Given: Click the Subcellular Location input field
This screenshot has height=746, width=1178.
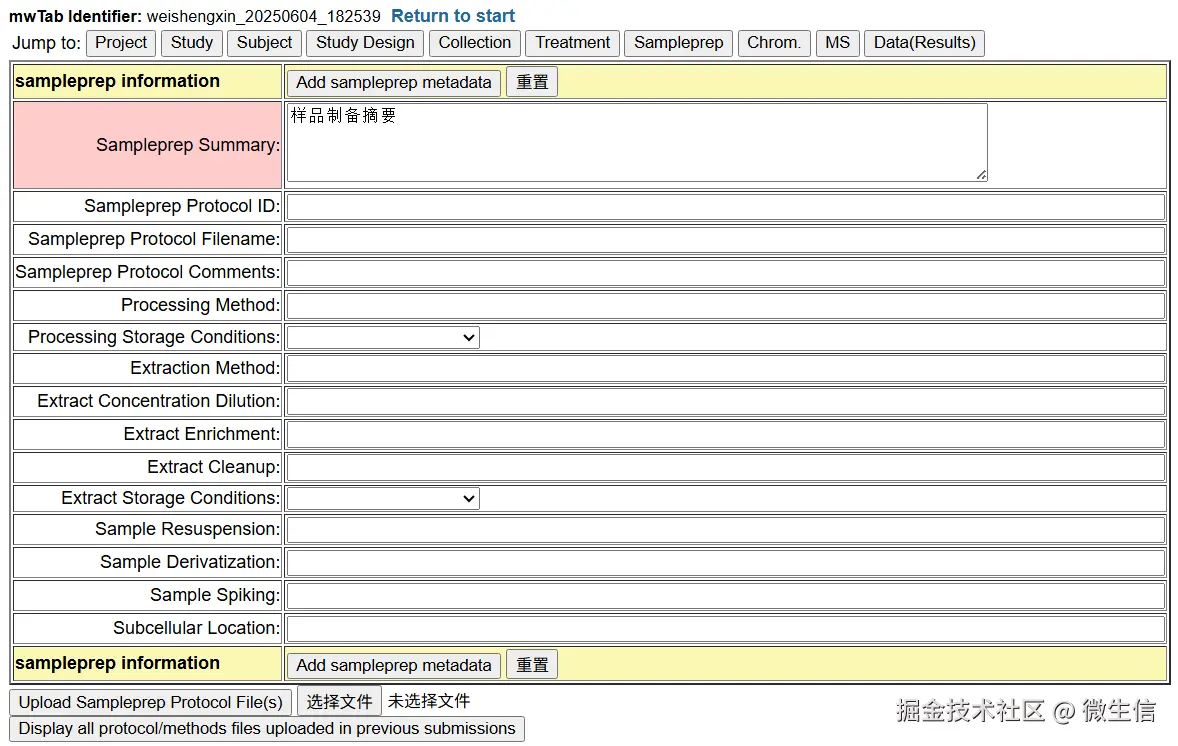Looking at the screenshot, I should (726, 630).
